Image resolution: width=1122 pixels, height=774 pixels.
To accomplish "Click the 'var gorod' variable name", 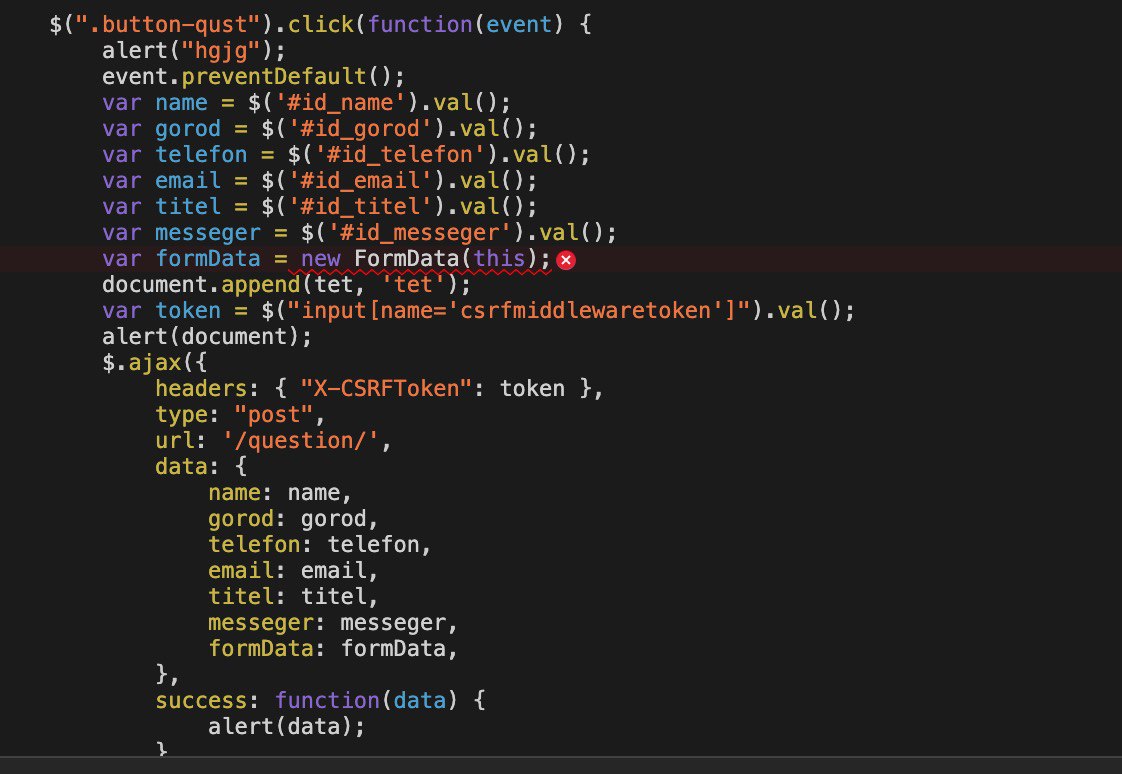I will pos(188,129).
